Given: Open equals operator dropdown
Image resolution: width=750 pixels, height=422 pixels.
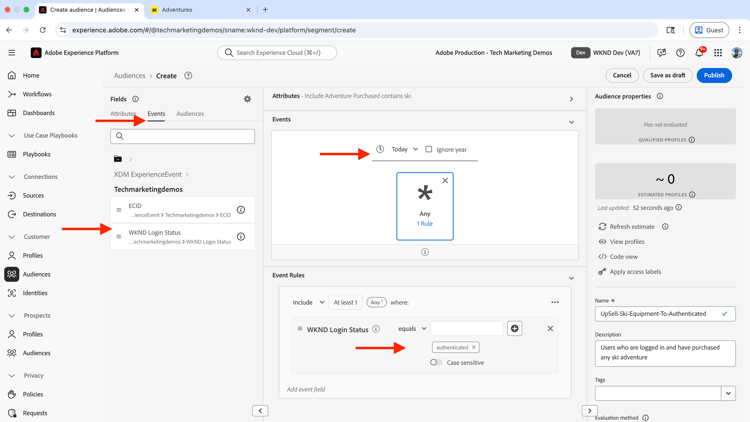Looking at the screenshot, I should click(412, 329).
